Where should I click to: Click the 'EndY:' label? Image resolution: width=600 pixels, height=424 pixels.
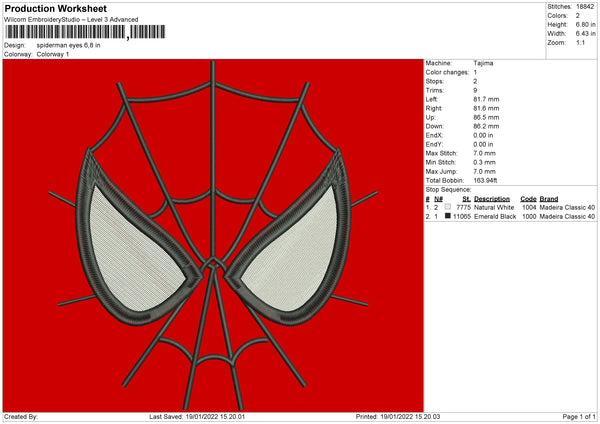click(x=434, y=144)
